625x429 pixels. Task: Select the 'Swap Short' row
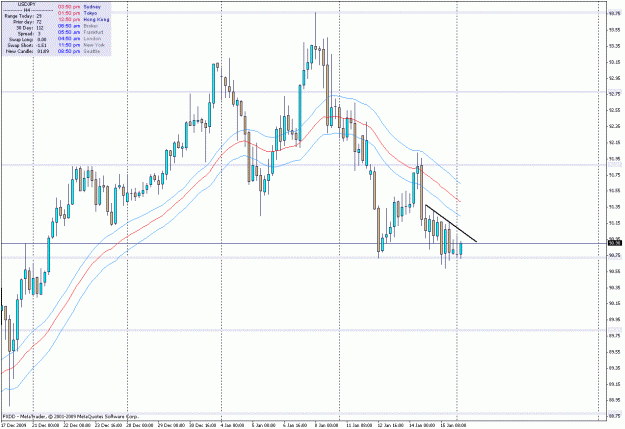27,45
